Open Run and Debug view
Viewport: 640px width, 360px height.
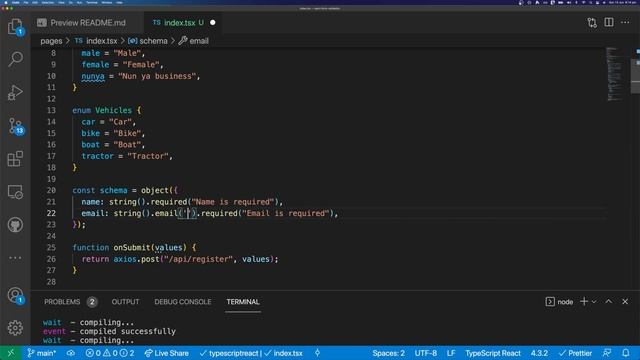(15, 93)
